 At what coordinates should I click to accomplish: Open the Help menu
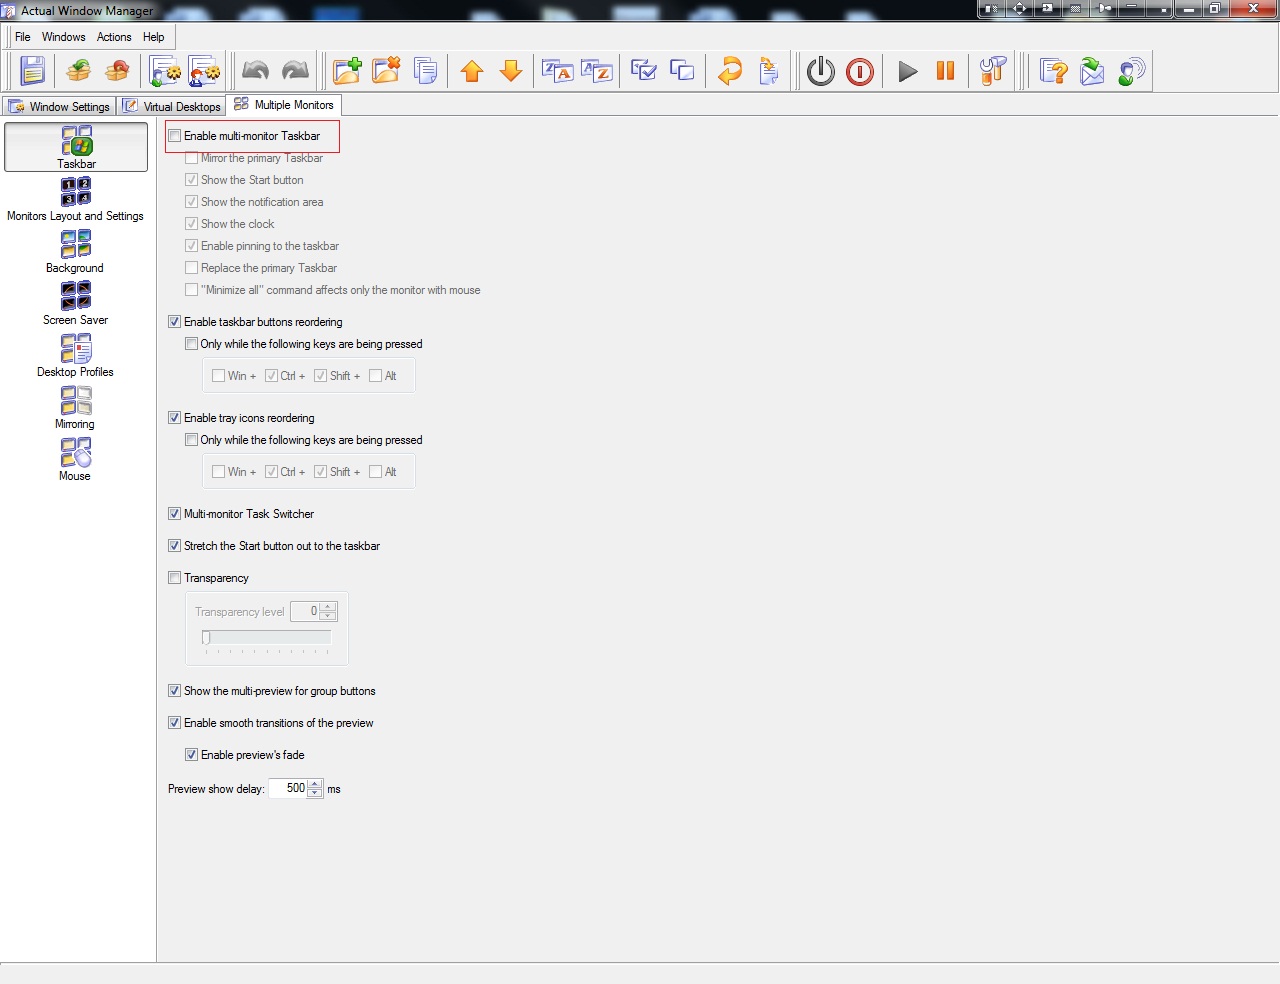154,37
